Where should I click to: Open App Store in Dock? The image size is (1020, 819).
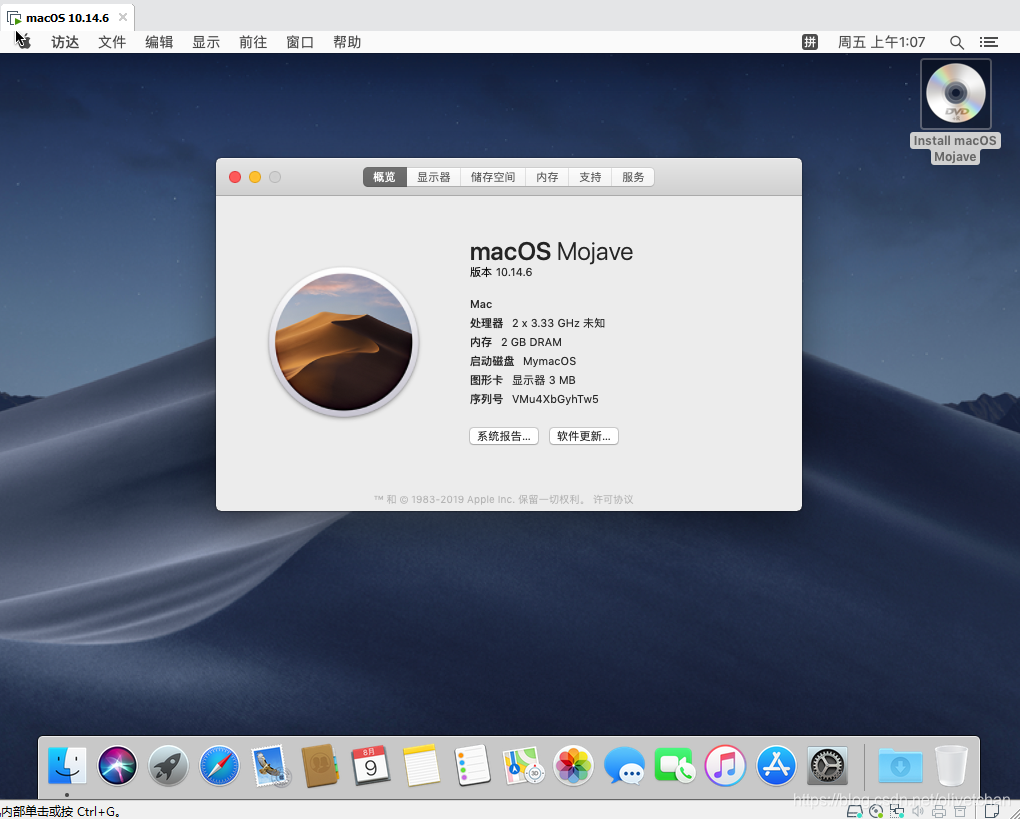776,766
